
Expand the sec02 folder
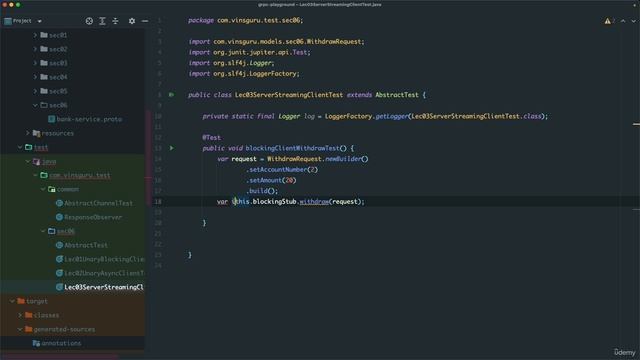click(35, 49)
